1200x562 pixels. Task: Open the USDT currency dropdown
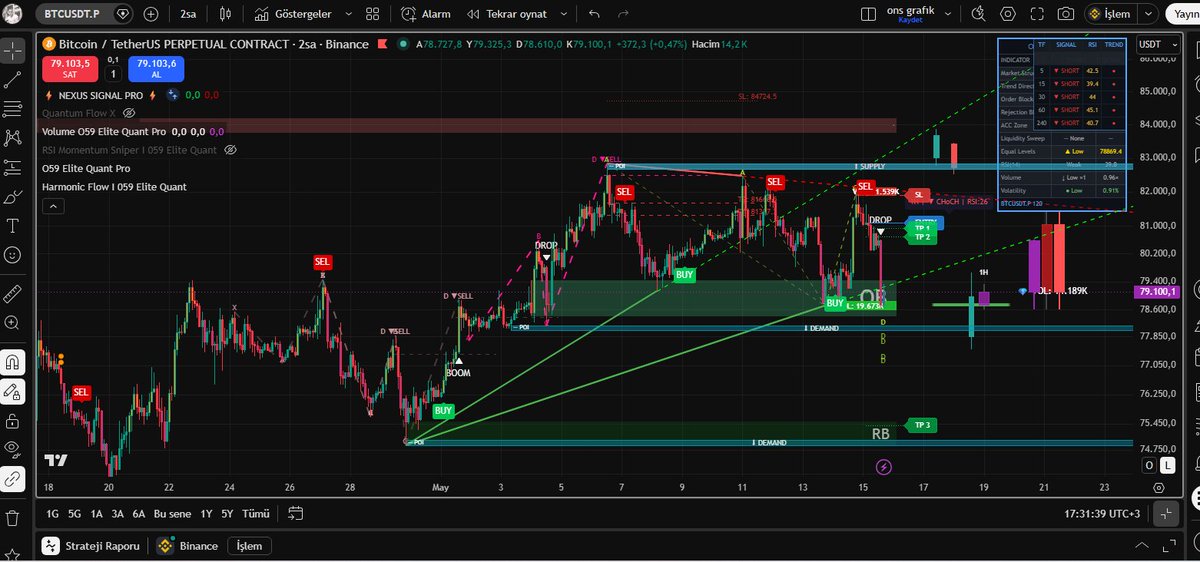(x=1156, y=44)
